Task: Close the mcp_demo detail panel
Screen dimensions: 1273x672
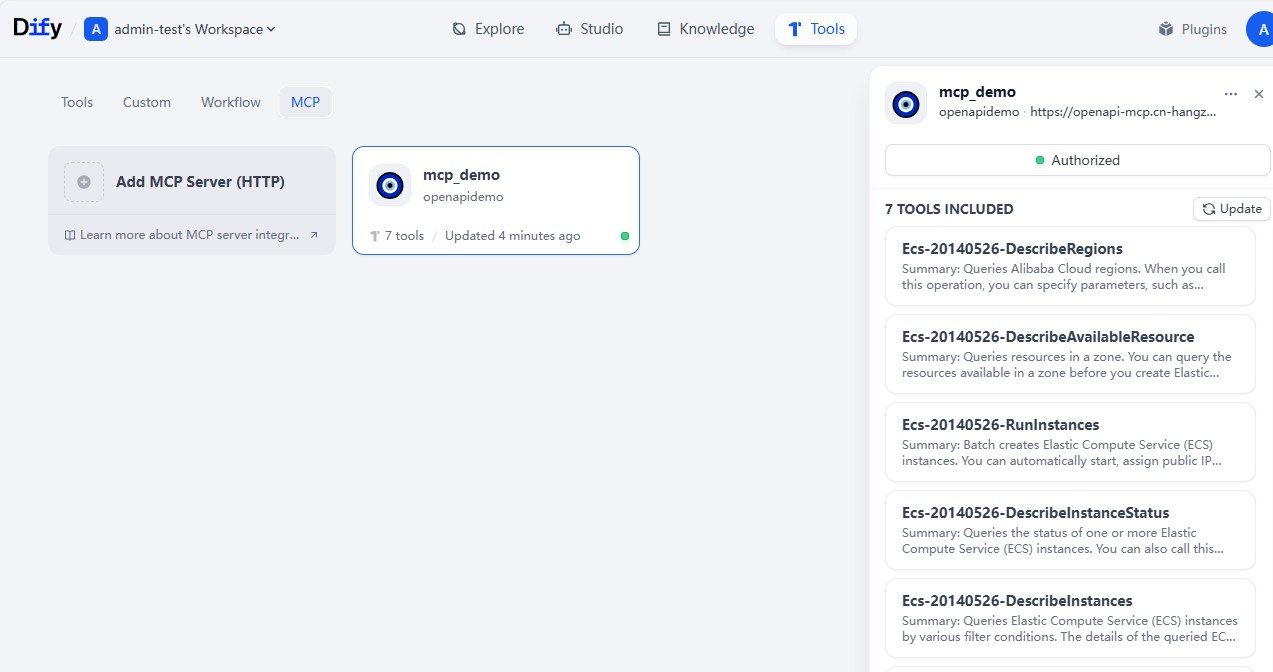Action: (1259, 94)
